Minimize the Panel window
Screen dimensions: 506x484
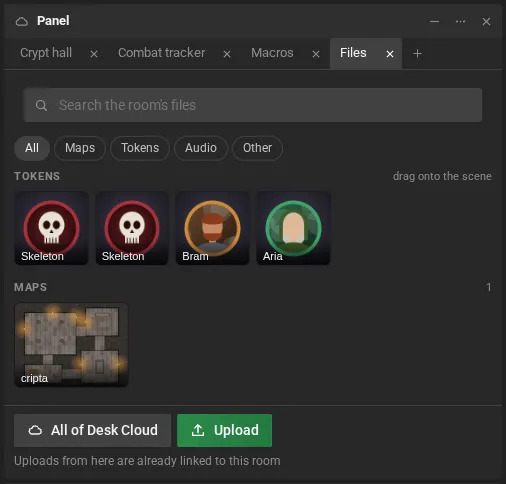[434, 22]
